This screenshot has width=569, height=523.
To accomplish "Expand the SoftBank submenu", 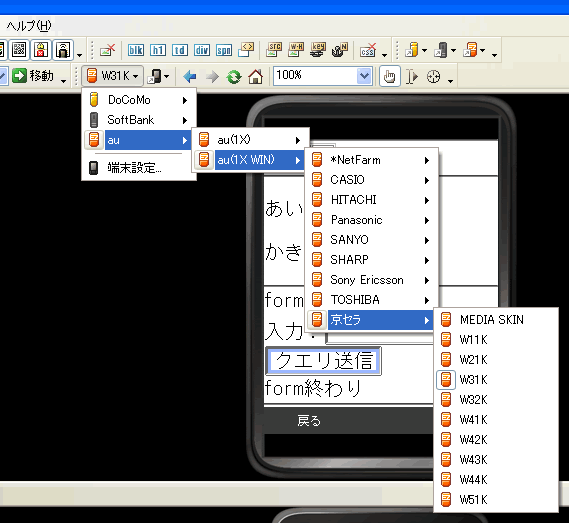I will [139, 120].
